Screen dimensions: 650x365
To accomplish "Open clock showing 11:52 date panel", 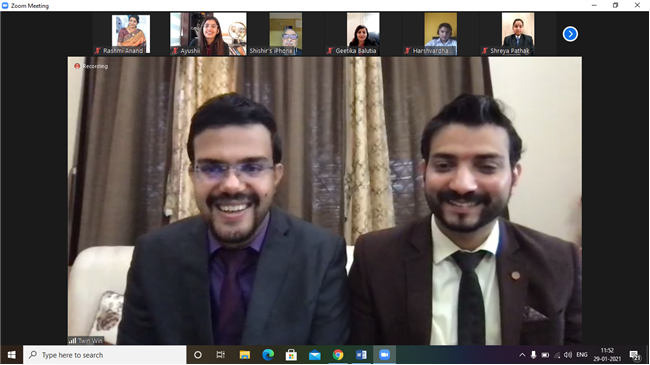I will click(x=607, y=355).
